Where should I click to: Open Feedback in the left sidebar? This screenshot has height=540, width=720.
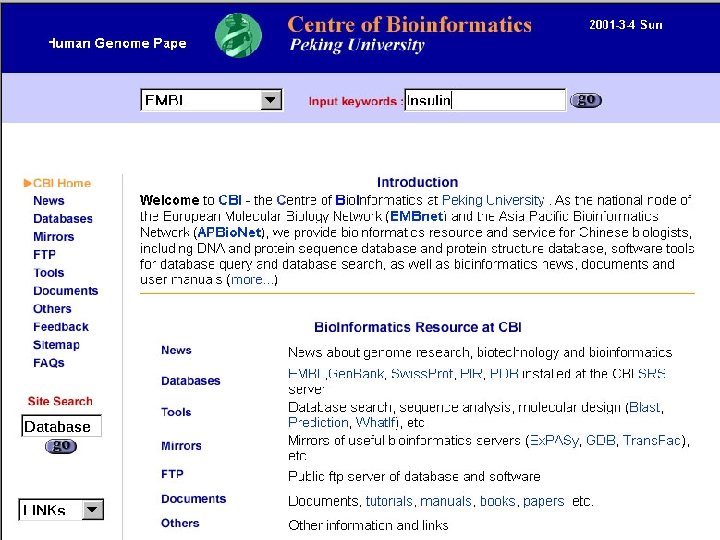61,327
